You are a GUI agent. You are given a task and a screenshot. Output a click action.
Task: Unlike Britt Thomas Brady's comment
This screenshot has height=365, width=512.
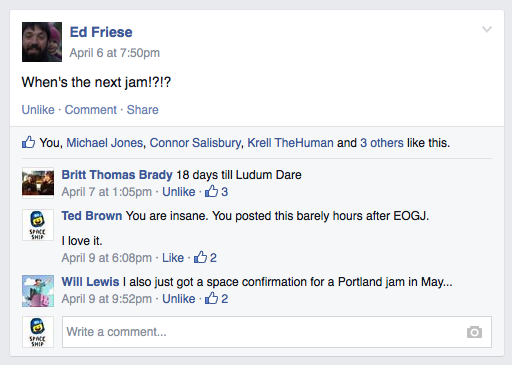coord(179,192)
